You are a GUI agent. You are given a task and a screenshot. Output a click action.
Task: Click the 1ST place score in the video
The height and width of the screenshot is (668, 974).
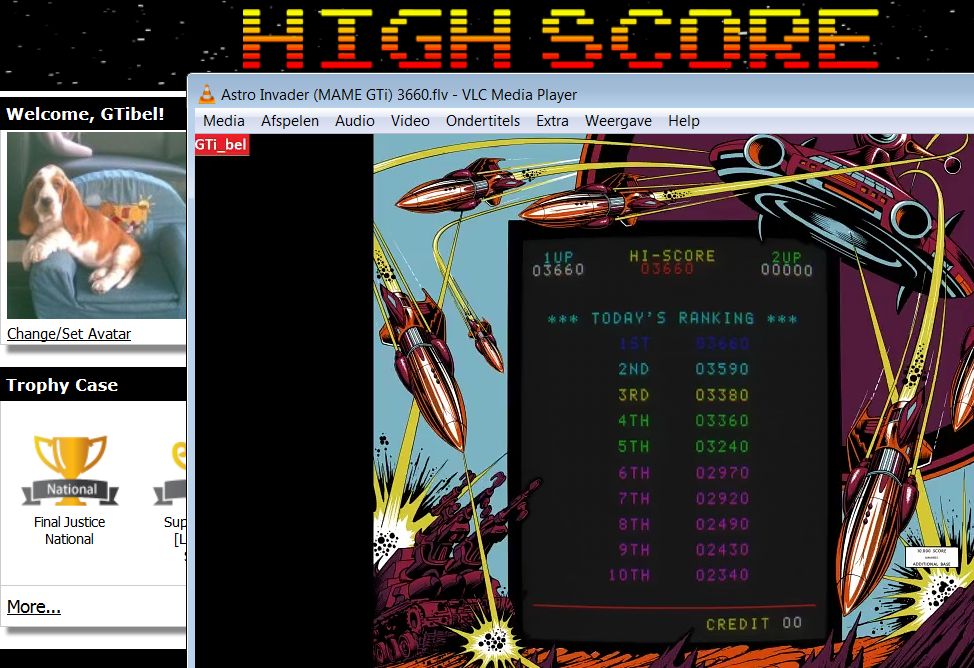click(722, 343)
